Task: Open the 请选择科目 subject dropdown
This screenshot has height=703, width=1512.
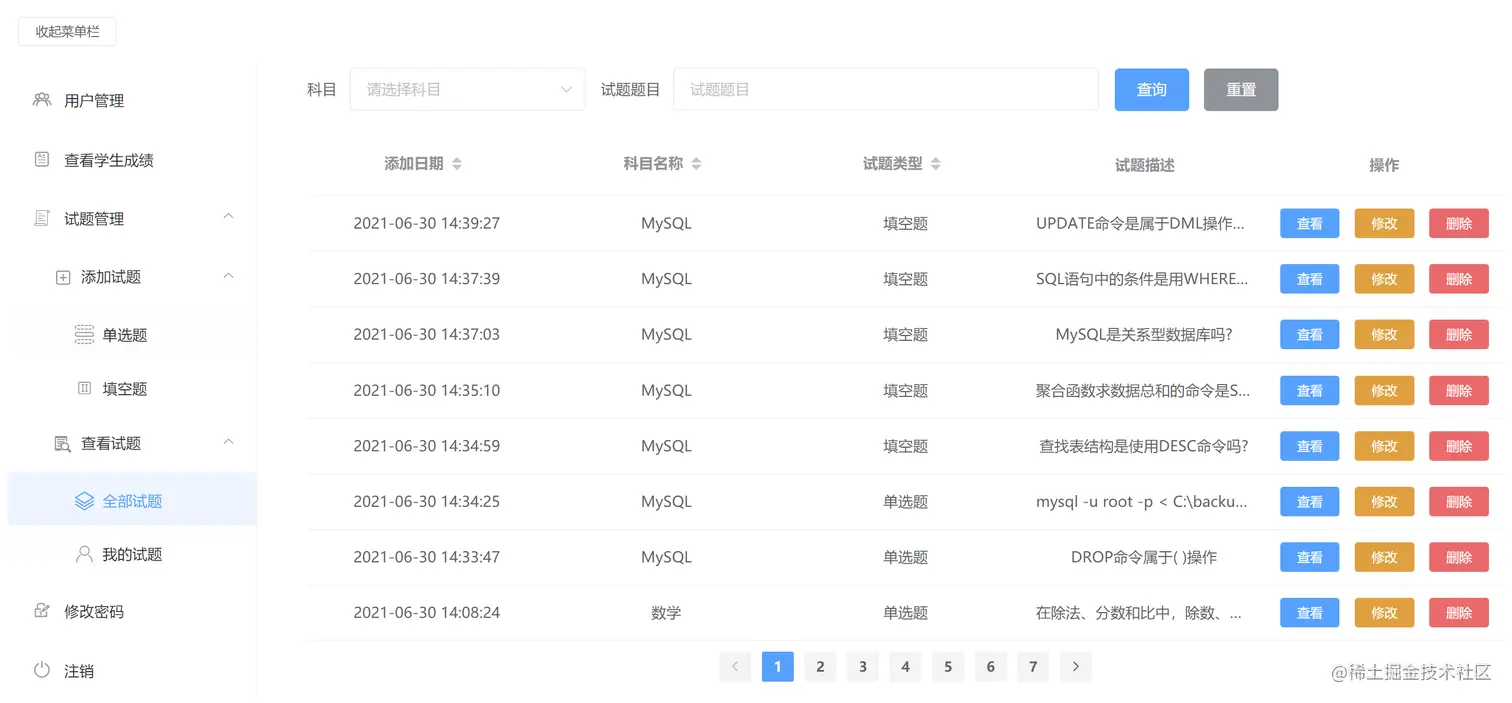Action: [467, 89]
